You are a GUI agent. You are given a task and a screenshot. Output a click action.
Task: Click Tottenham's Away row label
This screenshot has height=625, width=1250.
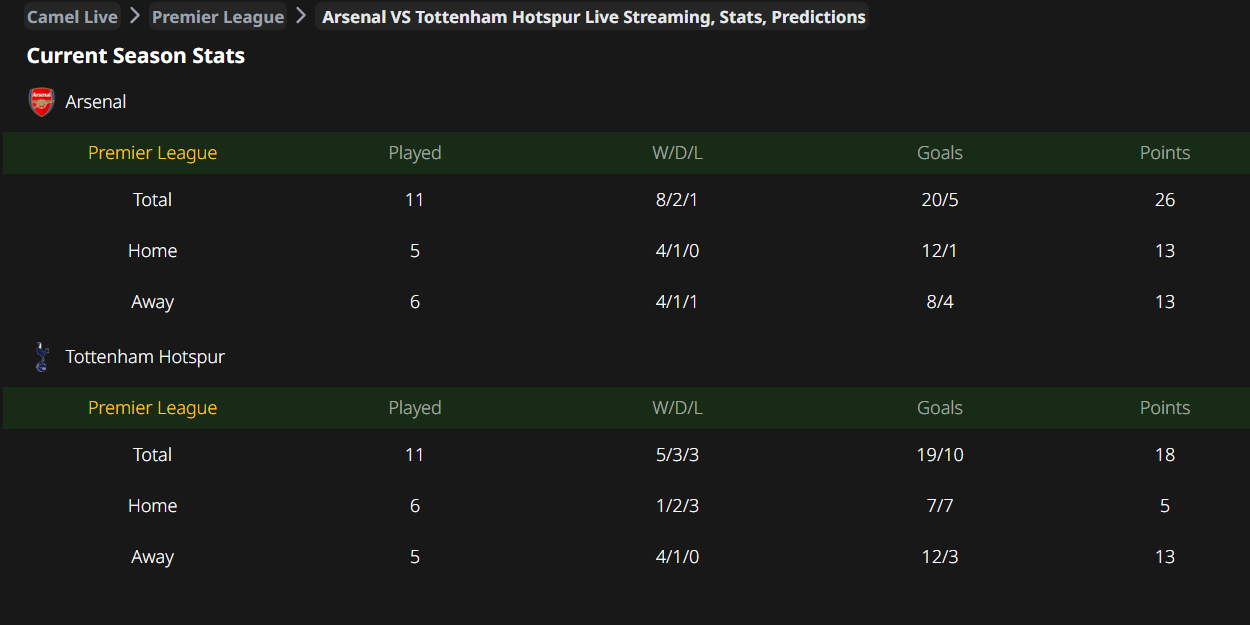coord(152,557)
